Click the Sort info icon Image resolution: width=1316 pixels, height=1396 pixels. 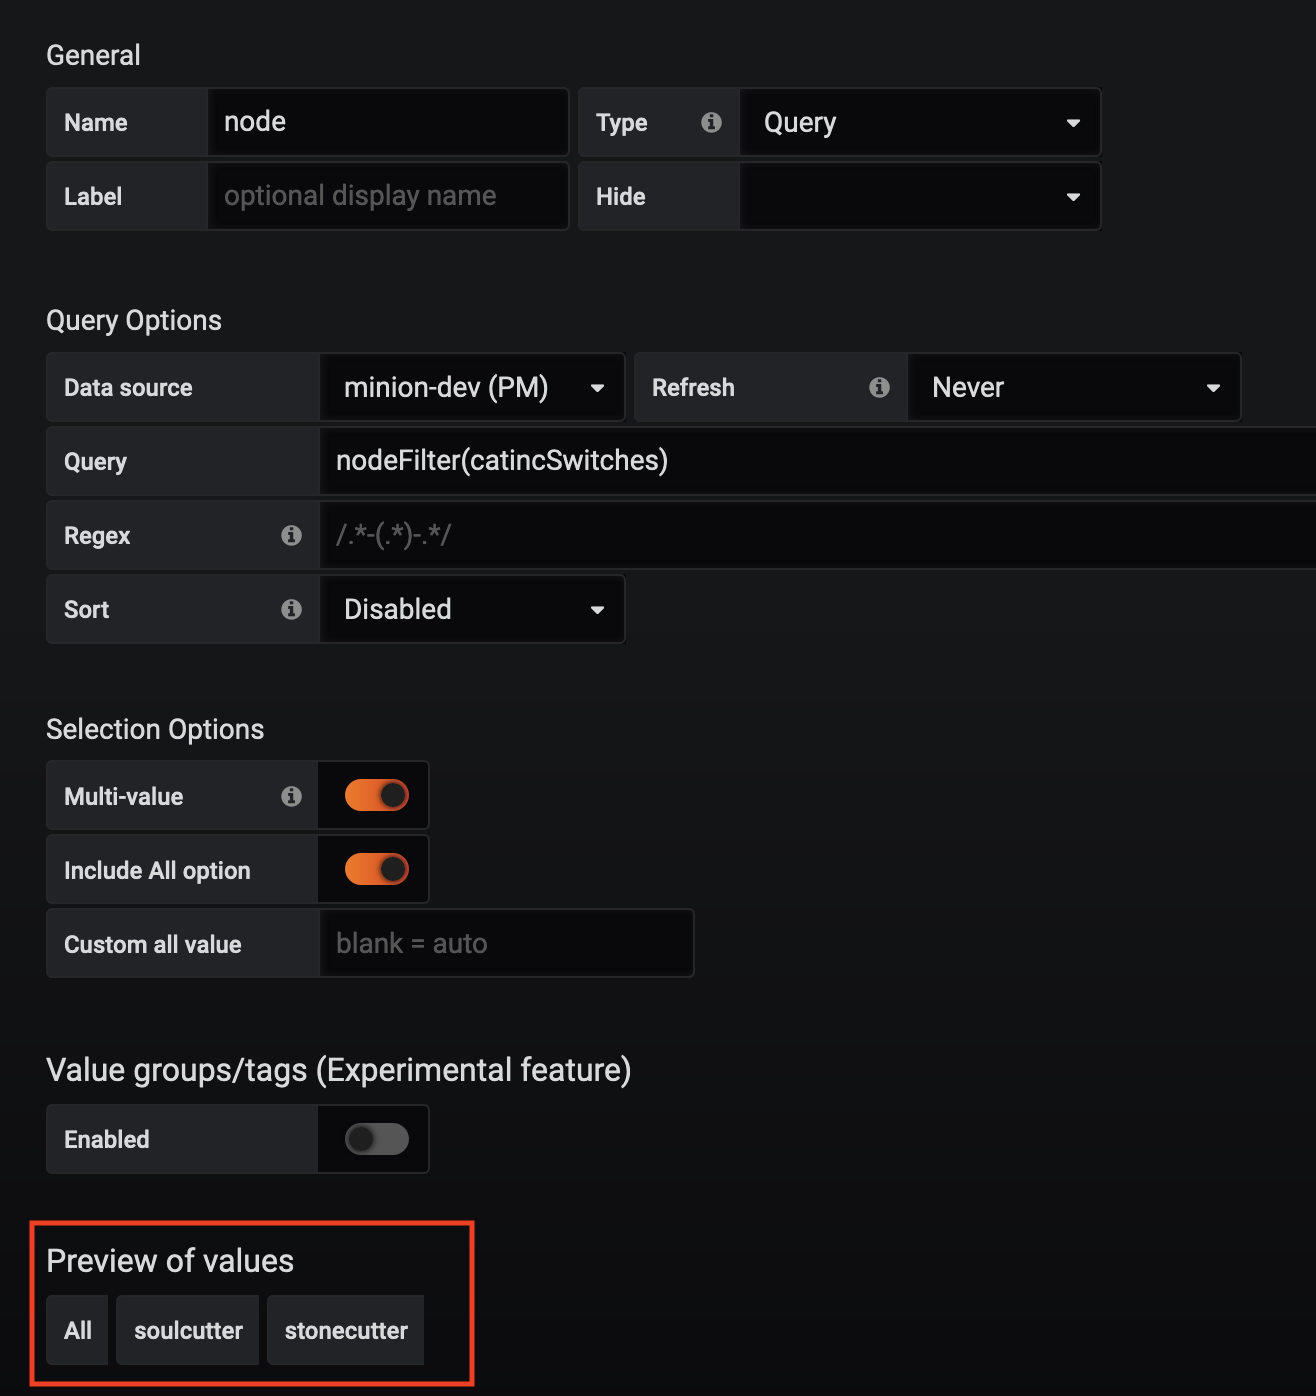291,609
